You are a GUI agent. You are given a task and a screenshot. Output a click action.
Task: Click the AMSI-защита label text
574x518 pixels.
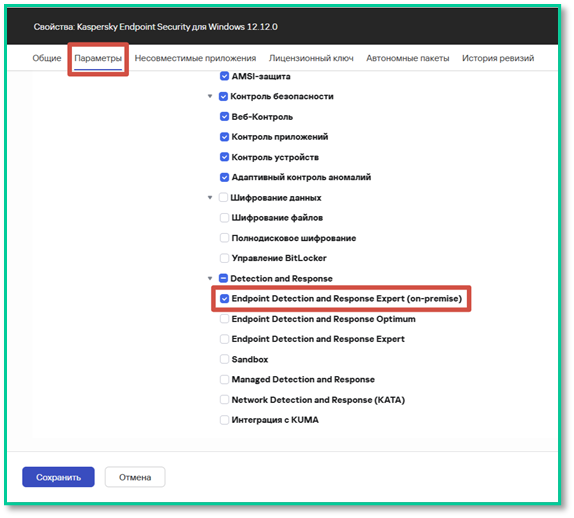coord(261,76)
